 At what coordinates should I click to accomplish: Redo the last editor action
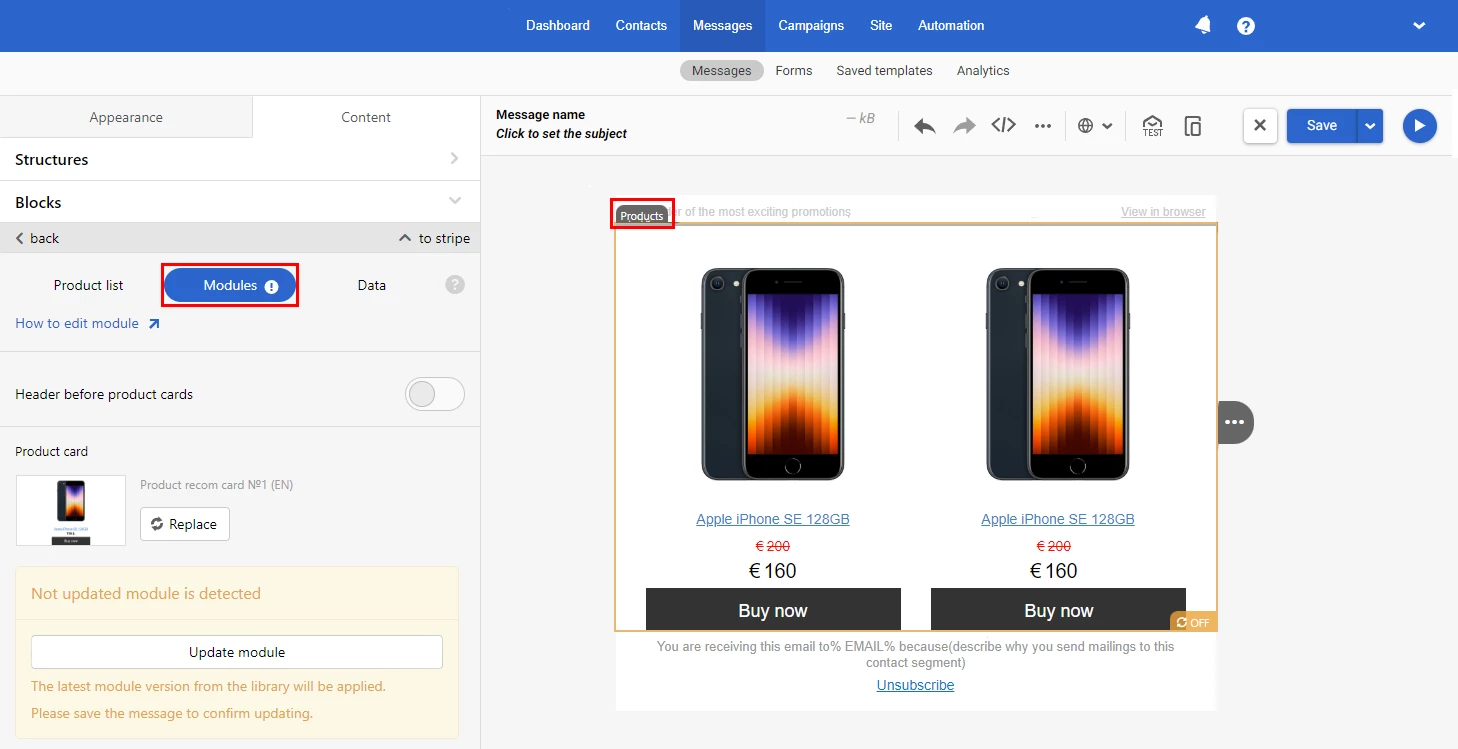click(964, 126)
